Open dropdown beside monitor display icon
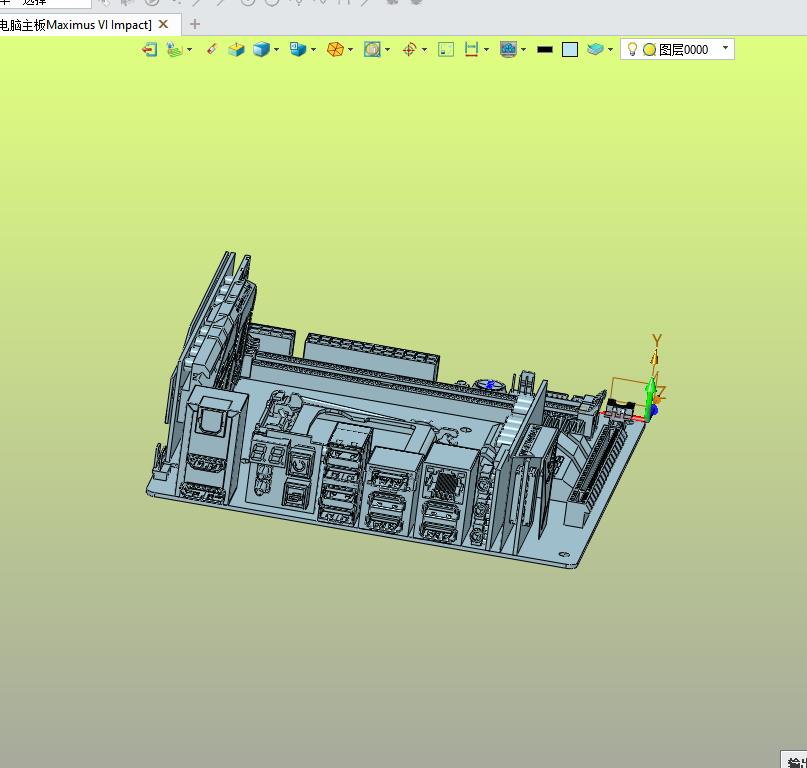This screenshot has height=768, width=807. coord(523,49)
